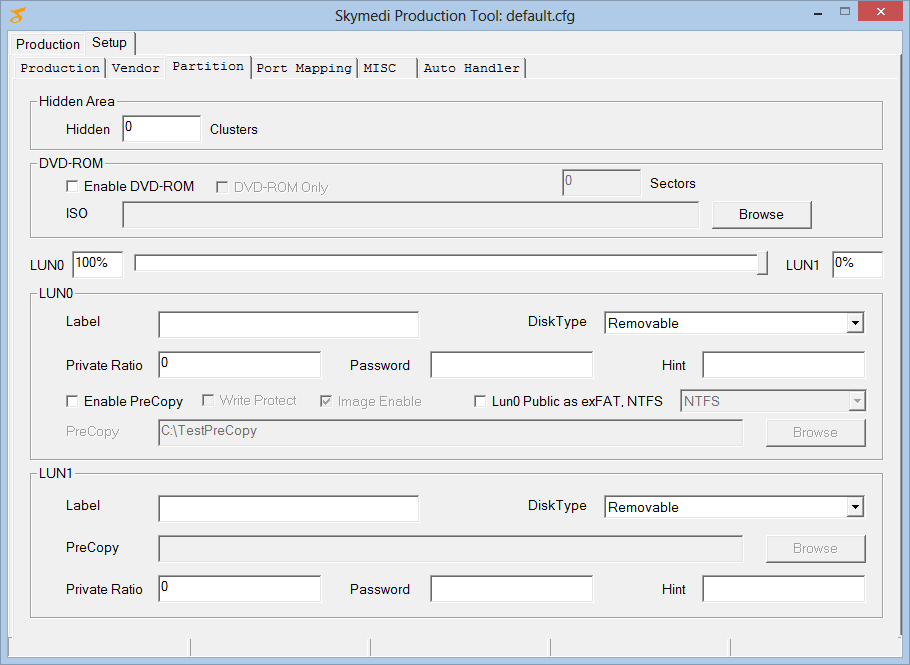Click the ISO Browse button
This screenshot has height=665, width=910.
pos(761,214)
